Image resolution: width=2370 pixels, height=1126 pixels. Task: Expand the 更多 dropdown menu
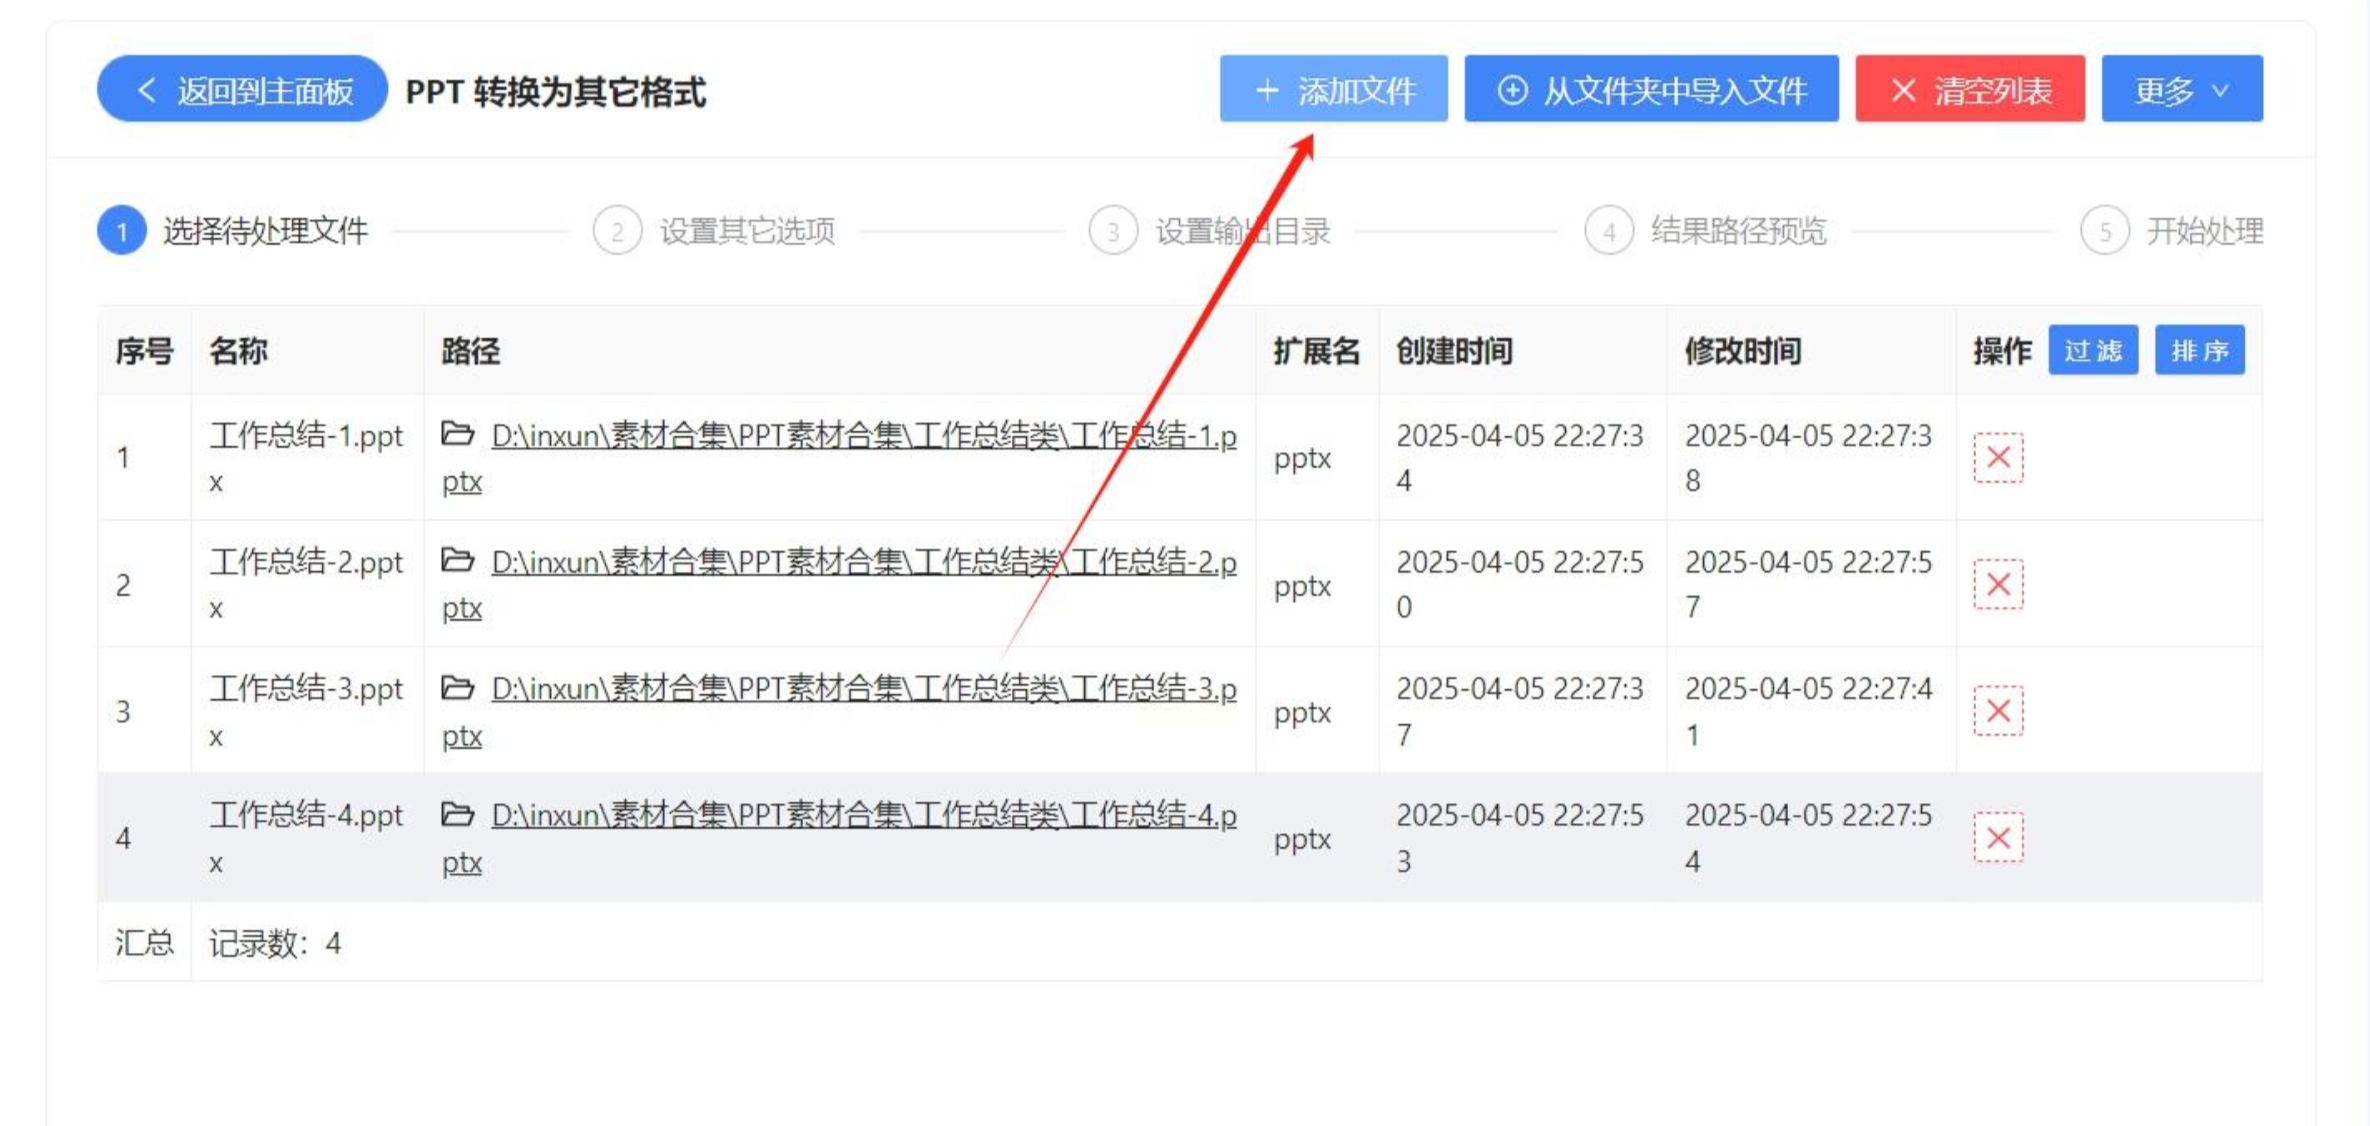[x=2181, y=90]
